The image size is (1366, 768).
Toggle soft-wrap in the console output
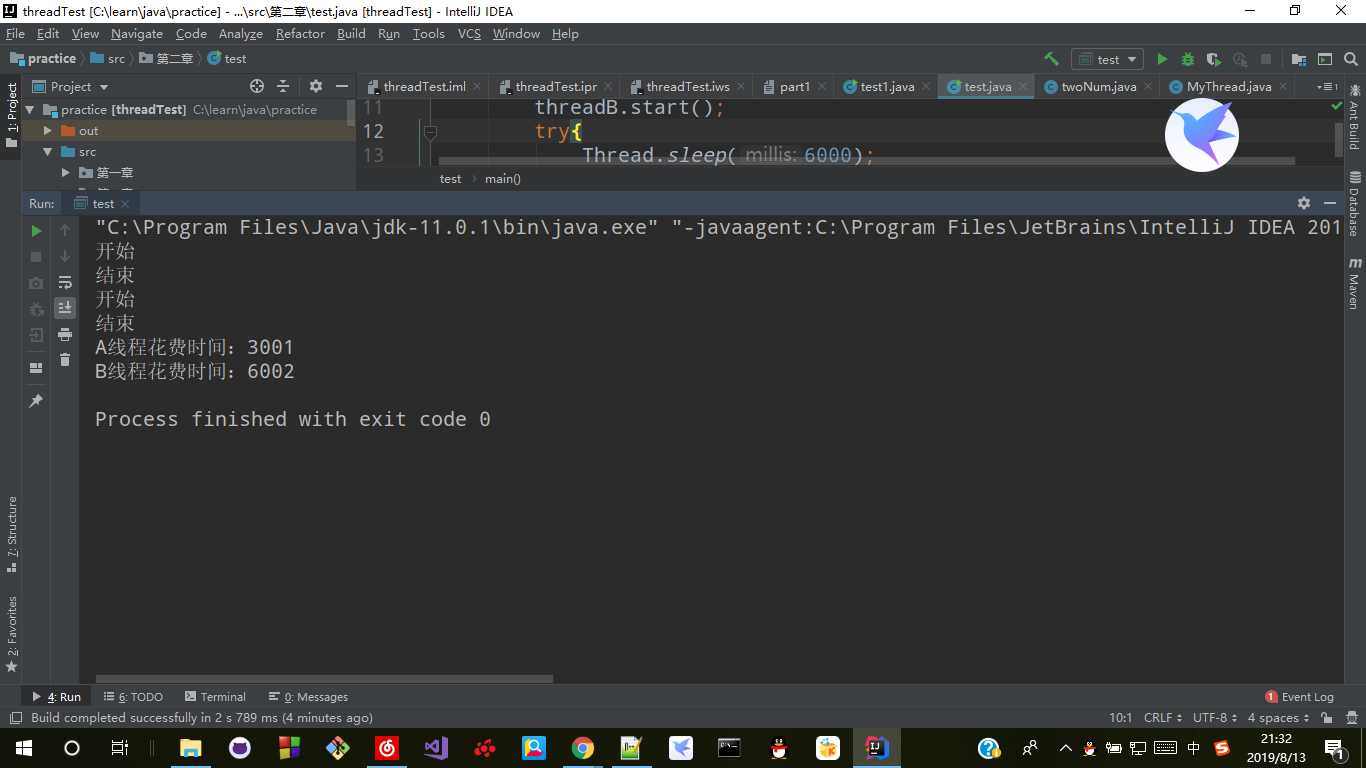pyautogui.click(x=65, y=283)
